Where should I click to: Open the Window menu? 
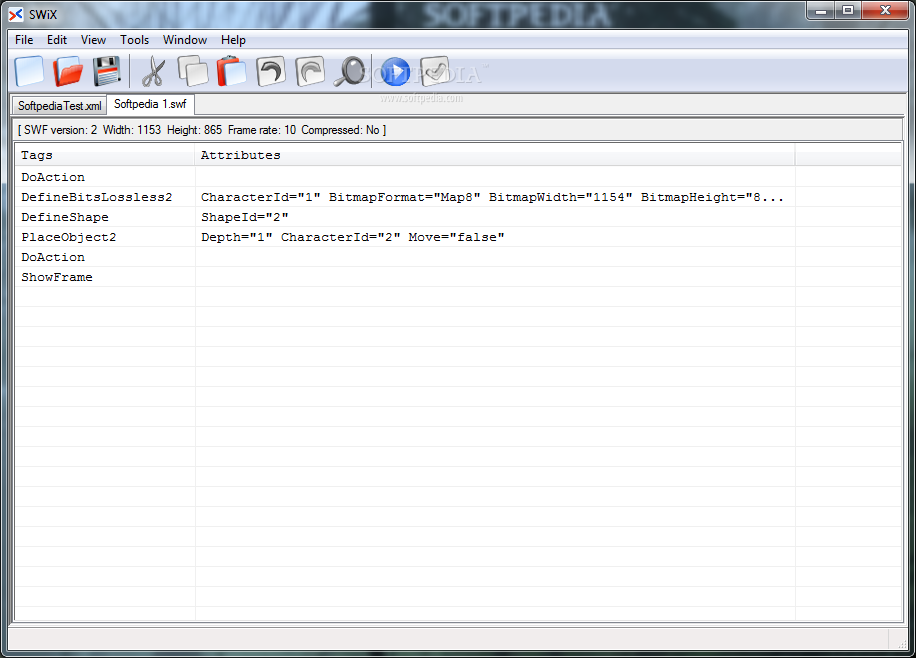(185, 40)
